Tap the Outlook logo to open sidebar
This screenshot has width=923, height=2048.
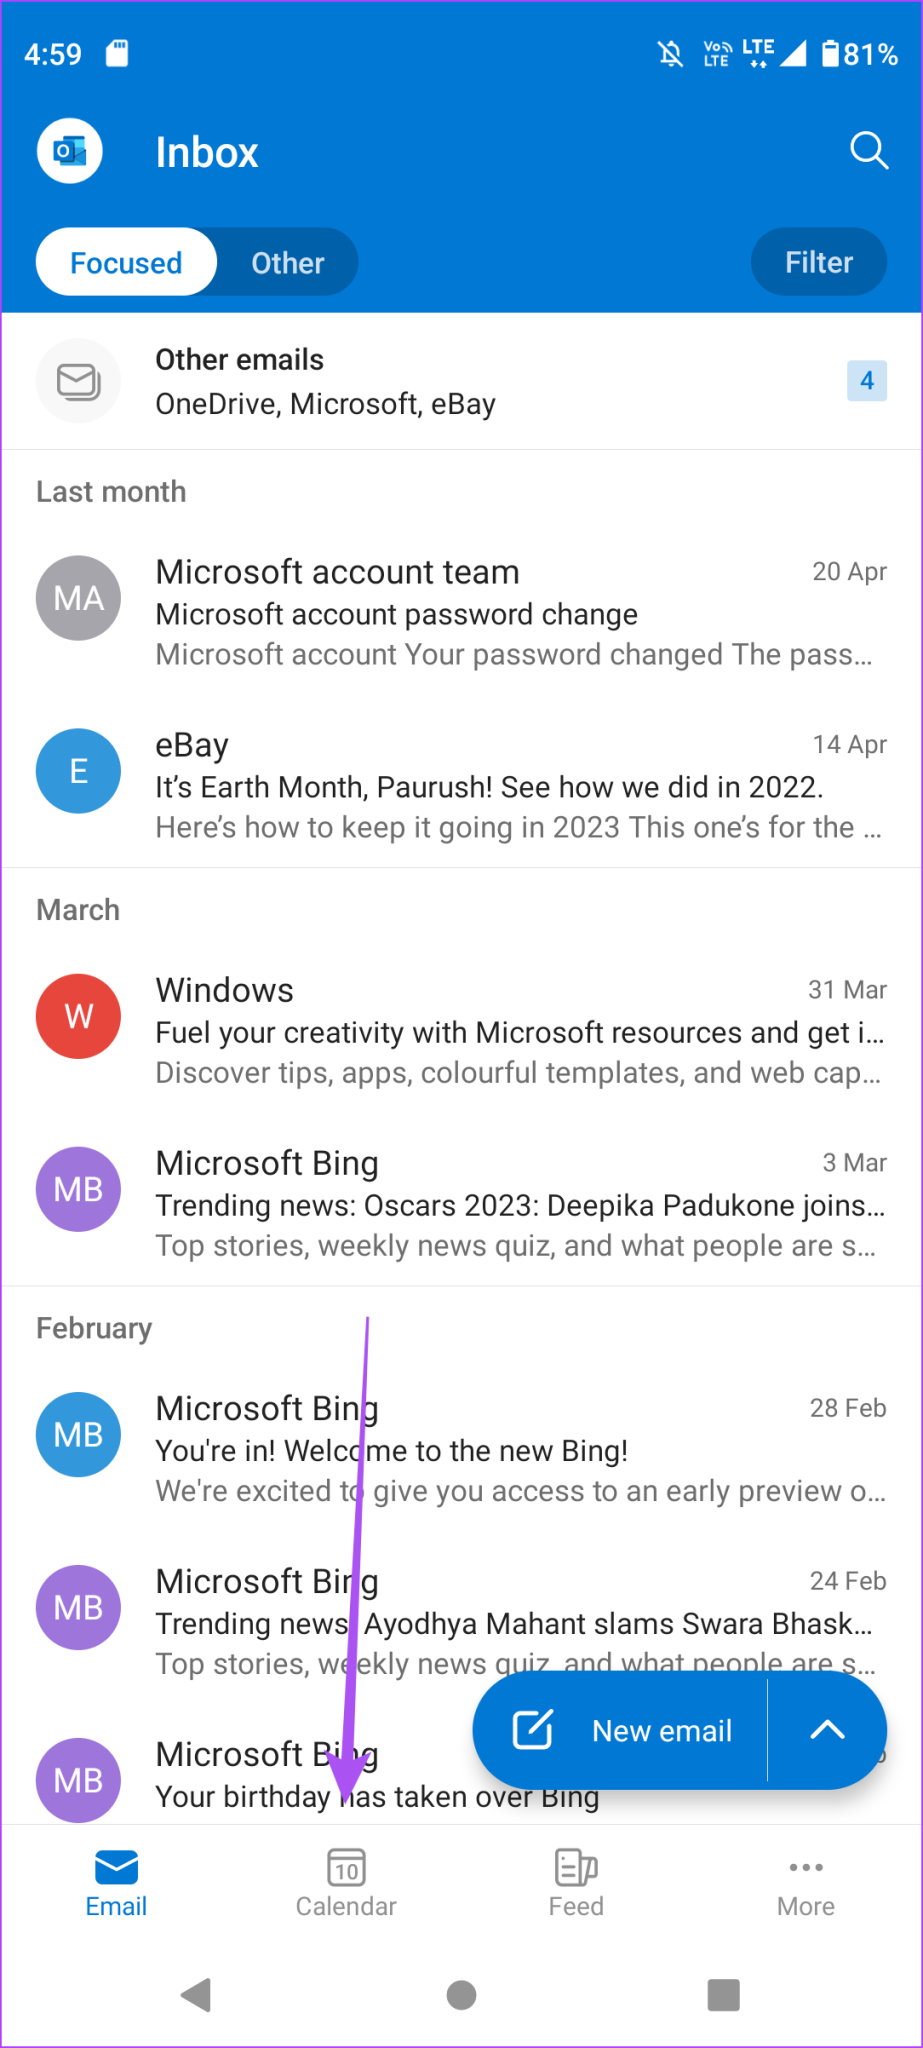coord(68,151)
